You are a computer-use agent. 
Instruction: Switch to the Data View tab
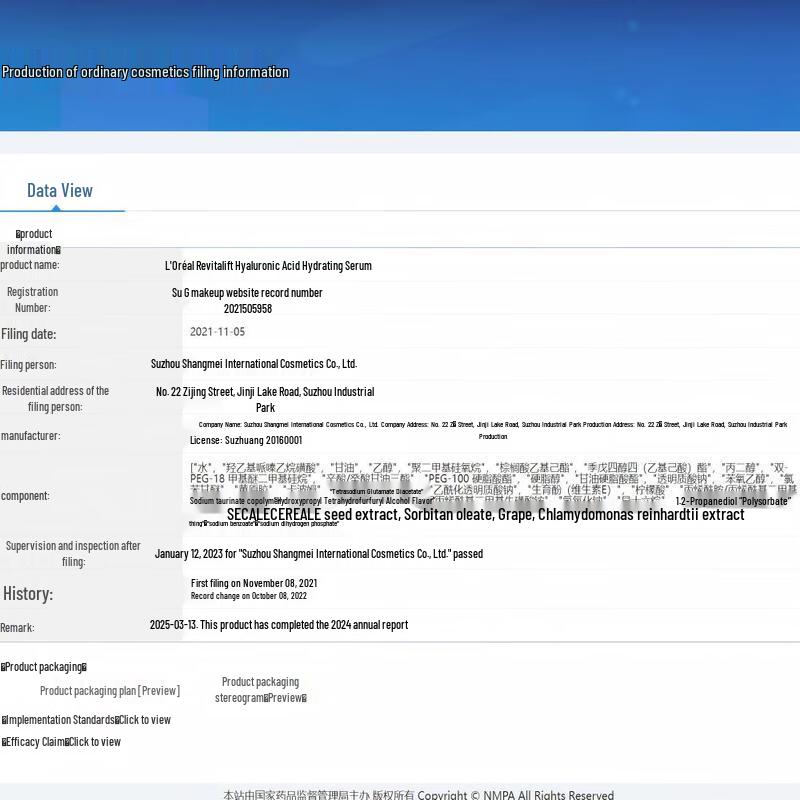coord(59,191)
